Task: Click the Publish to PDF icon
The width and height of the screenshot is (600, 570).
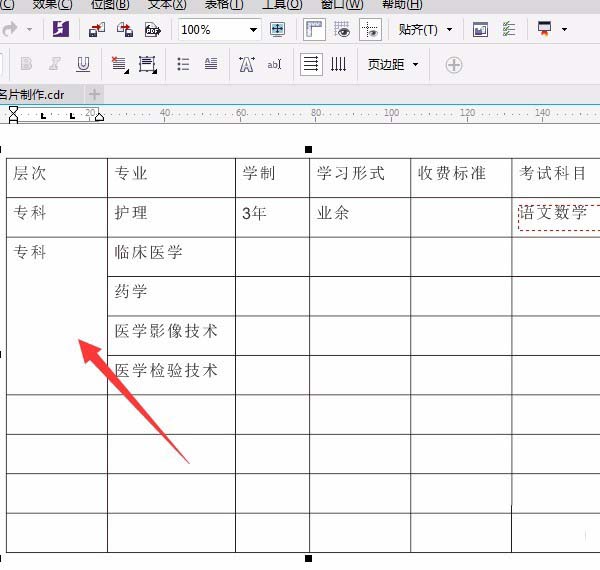Action: click(x=153, y=29)
